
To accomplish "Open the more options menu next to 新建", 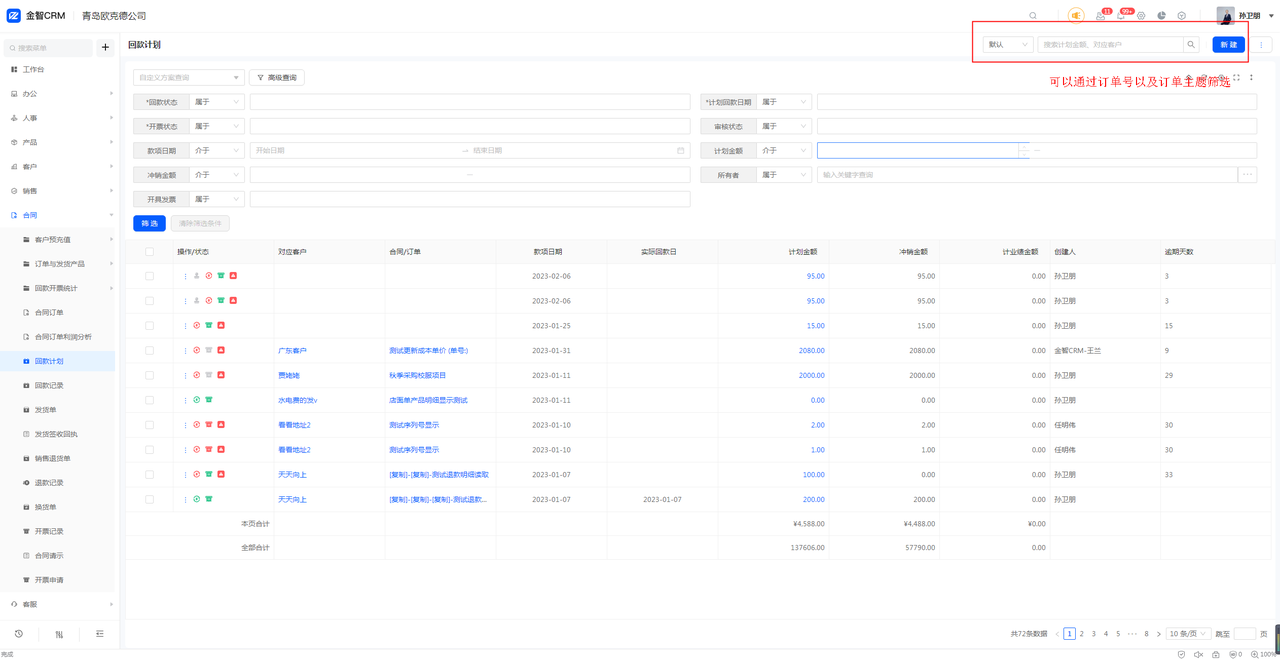I will (x=1262, y=45).
